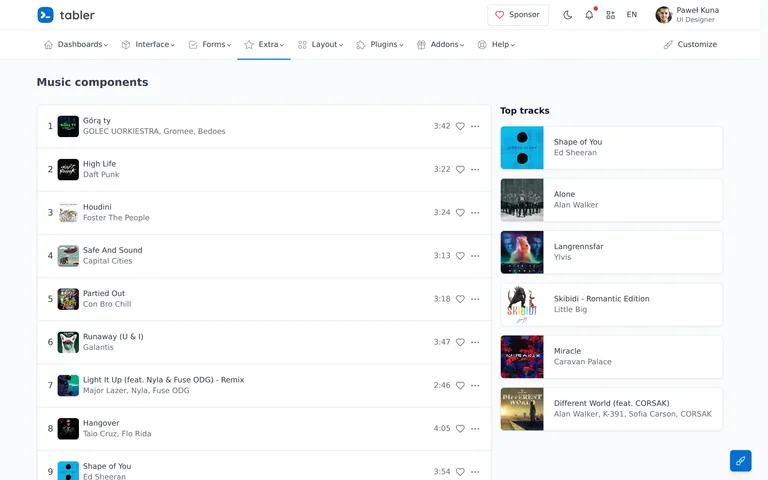768x480 pixels.
Task: Heart the Hangover track
Action: (460, 429)
